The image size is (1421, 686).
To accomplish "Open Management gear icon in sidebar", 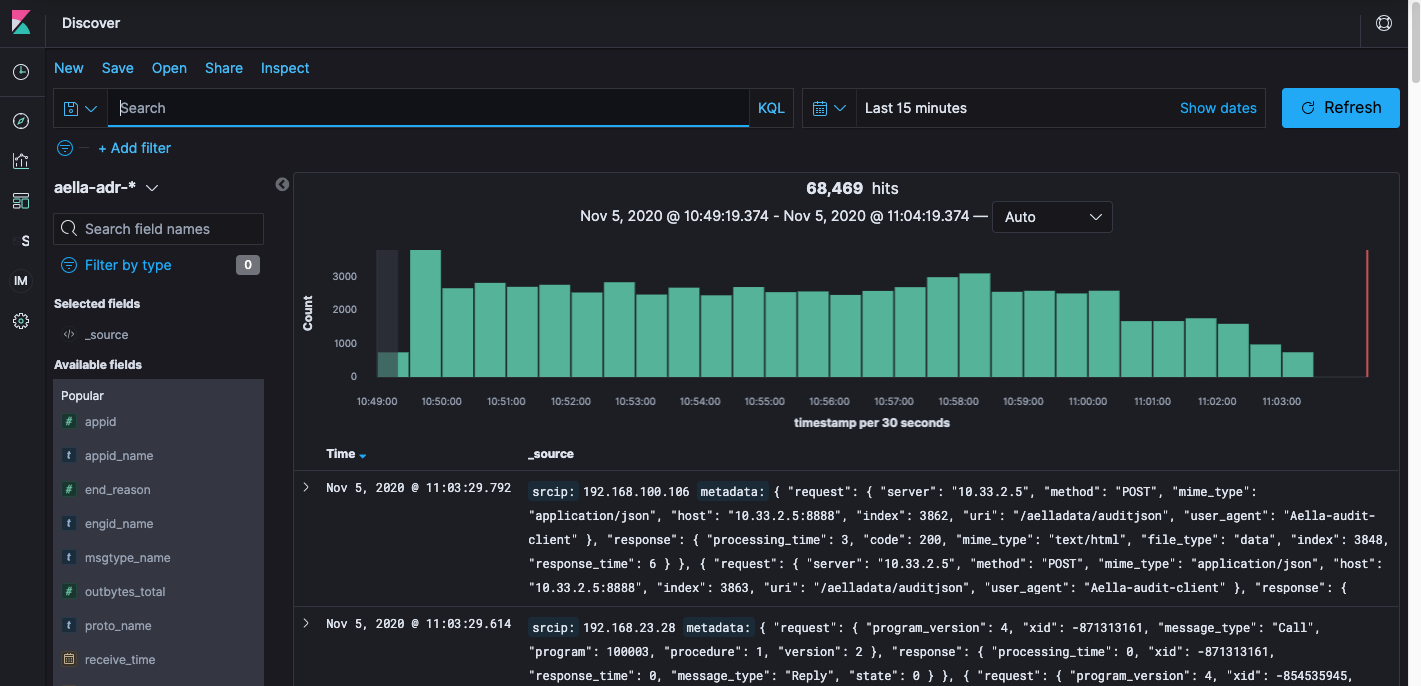I will pos(21,321).
